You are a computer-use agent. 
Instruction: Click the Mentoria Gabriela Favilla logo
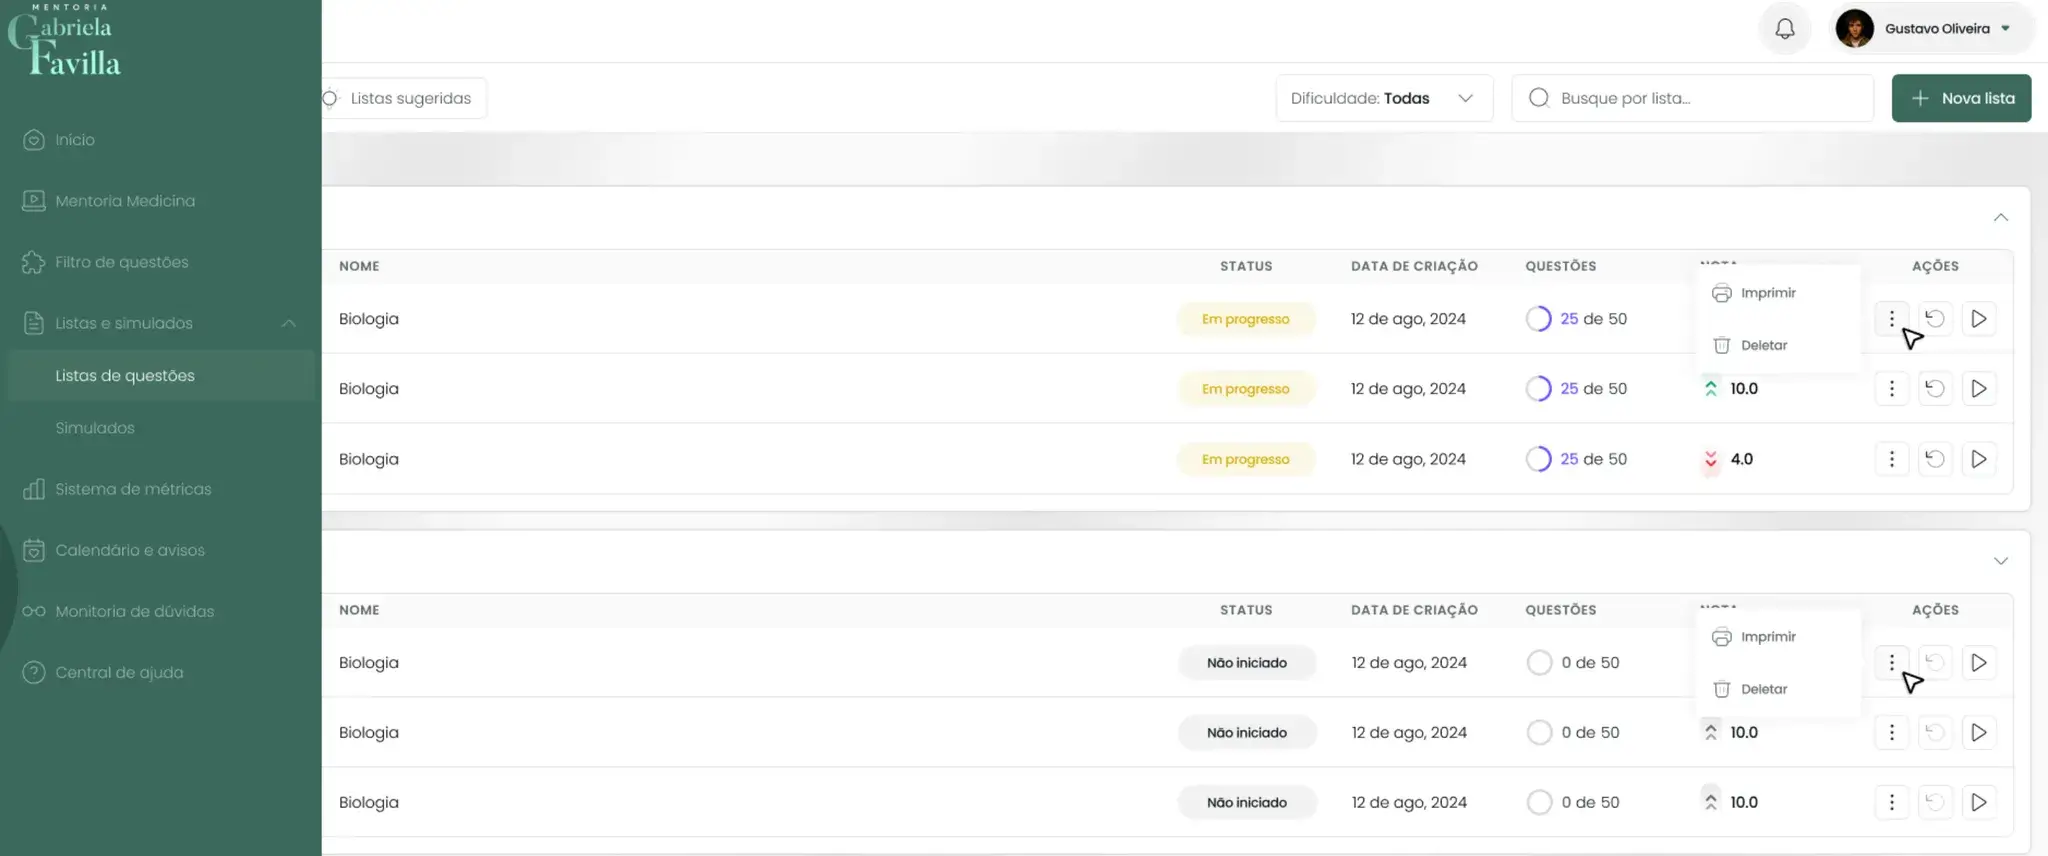(65, 41)
